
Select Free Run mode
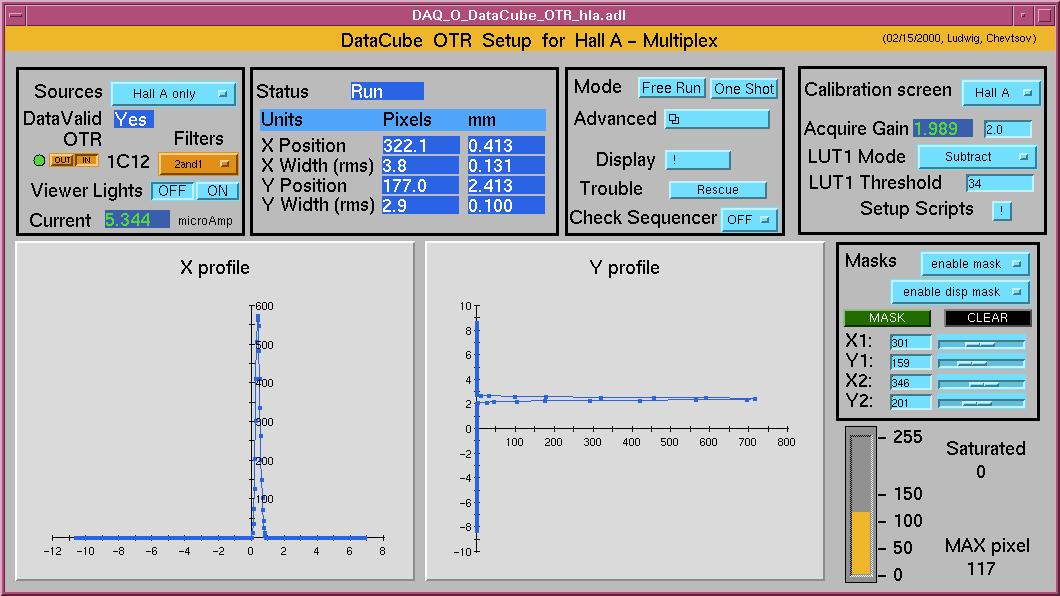[x=671, y=88]
